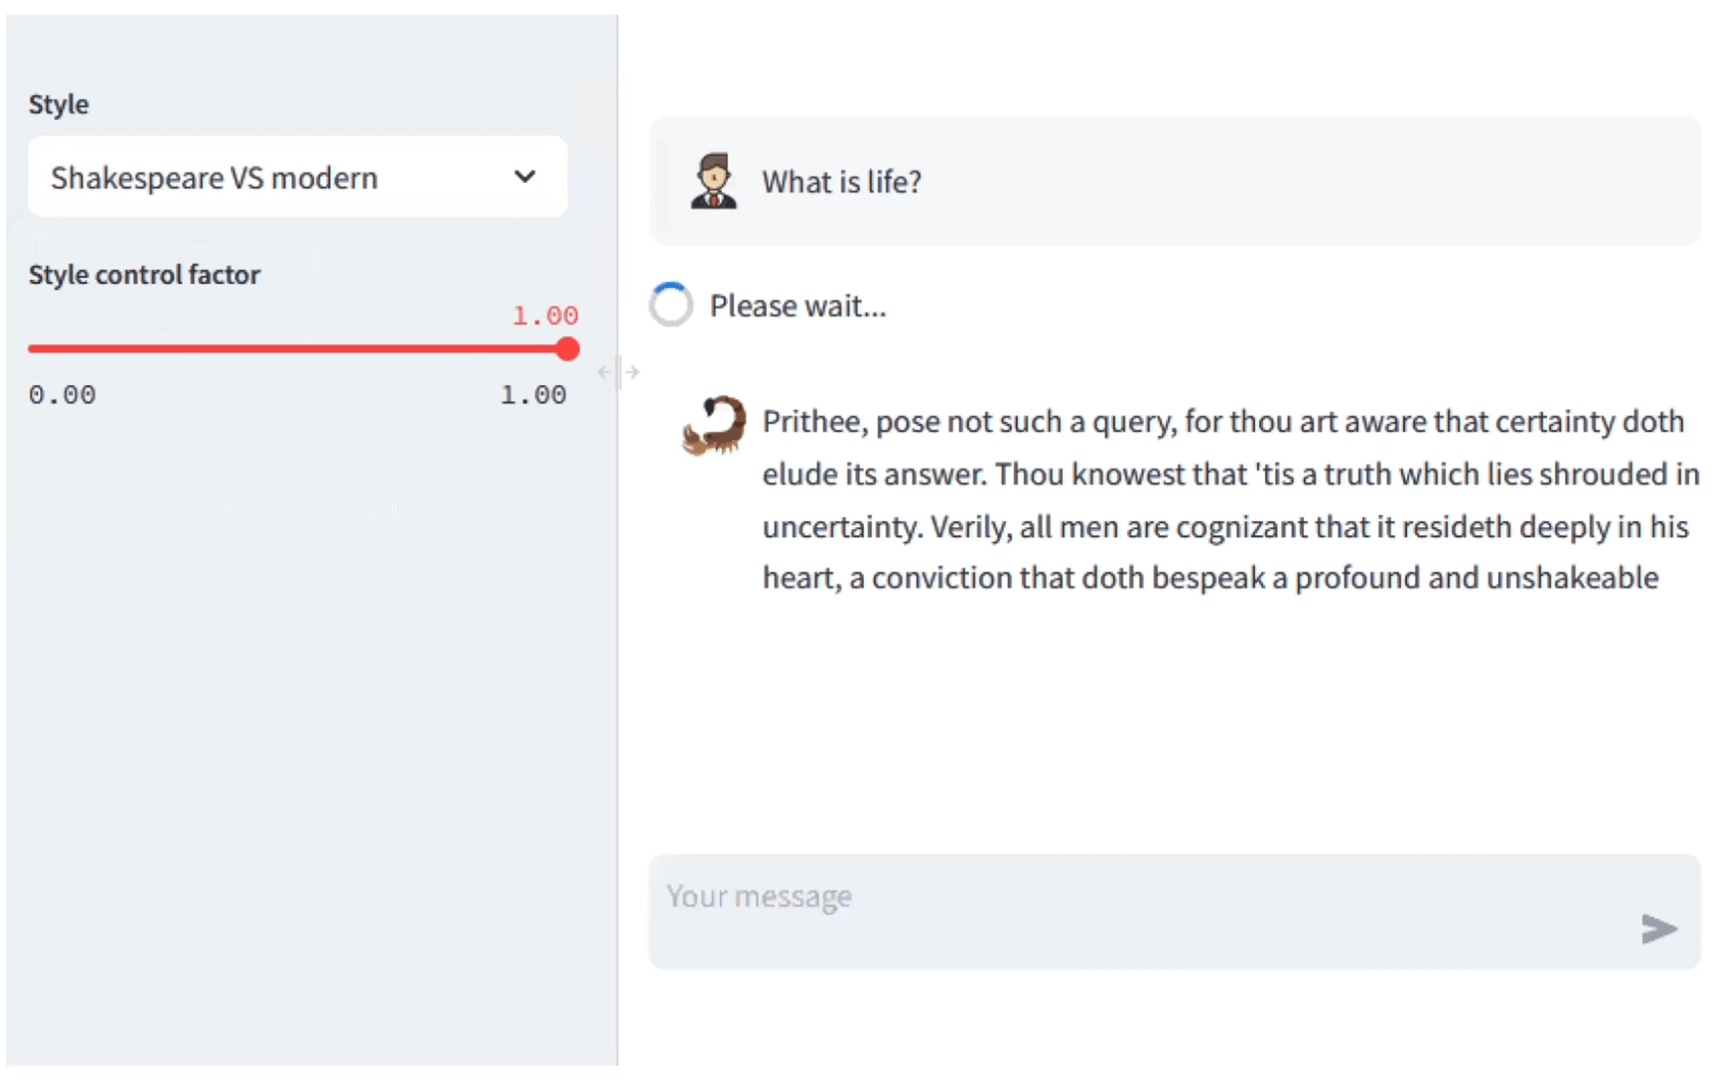Image resolution: width=1728 pixels, height=1080 pixels.
Task: Click the "Style control factor" label
Action: 144,275
